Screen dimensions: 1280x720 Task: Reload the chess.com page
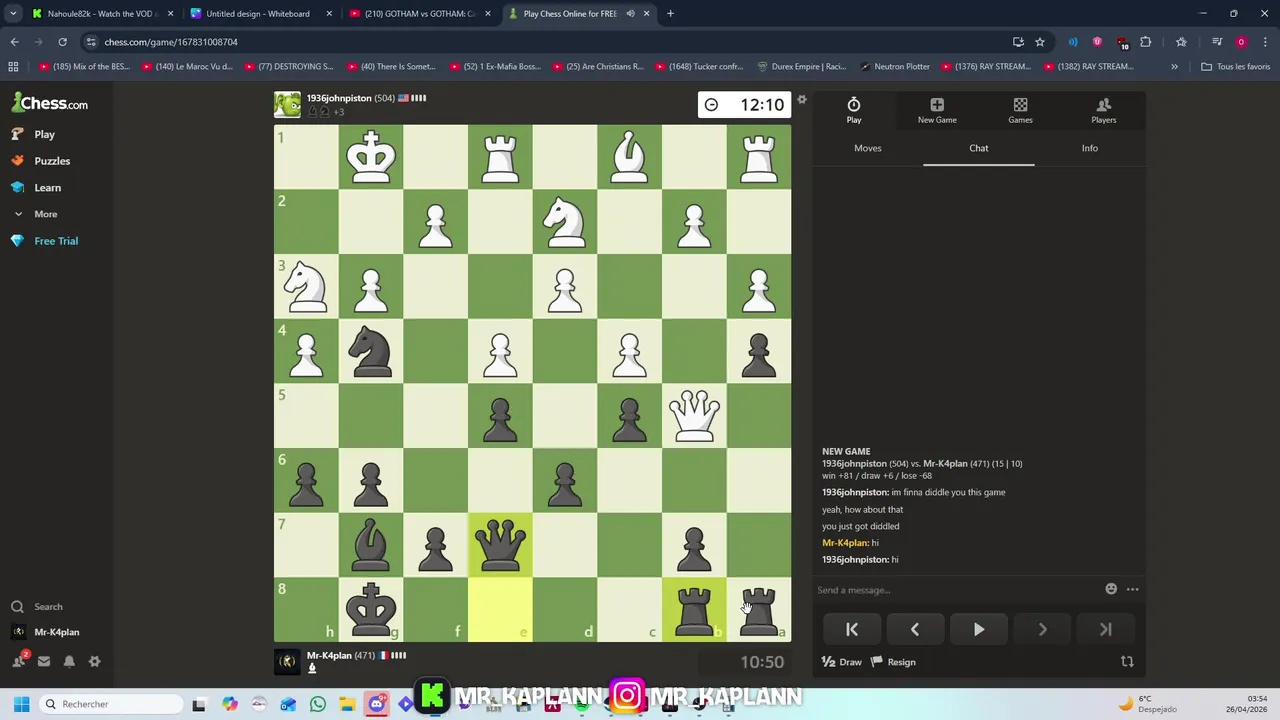click(62, 42)
